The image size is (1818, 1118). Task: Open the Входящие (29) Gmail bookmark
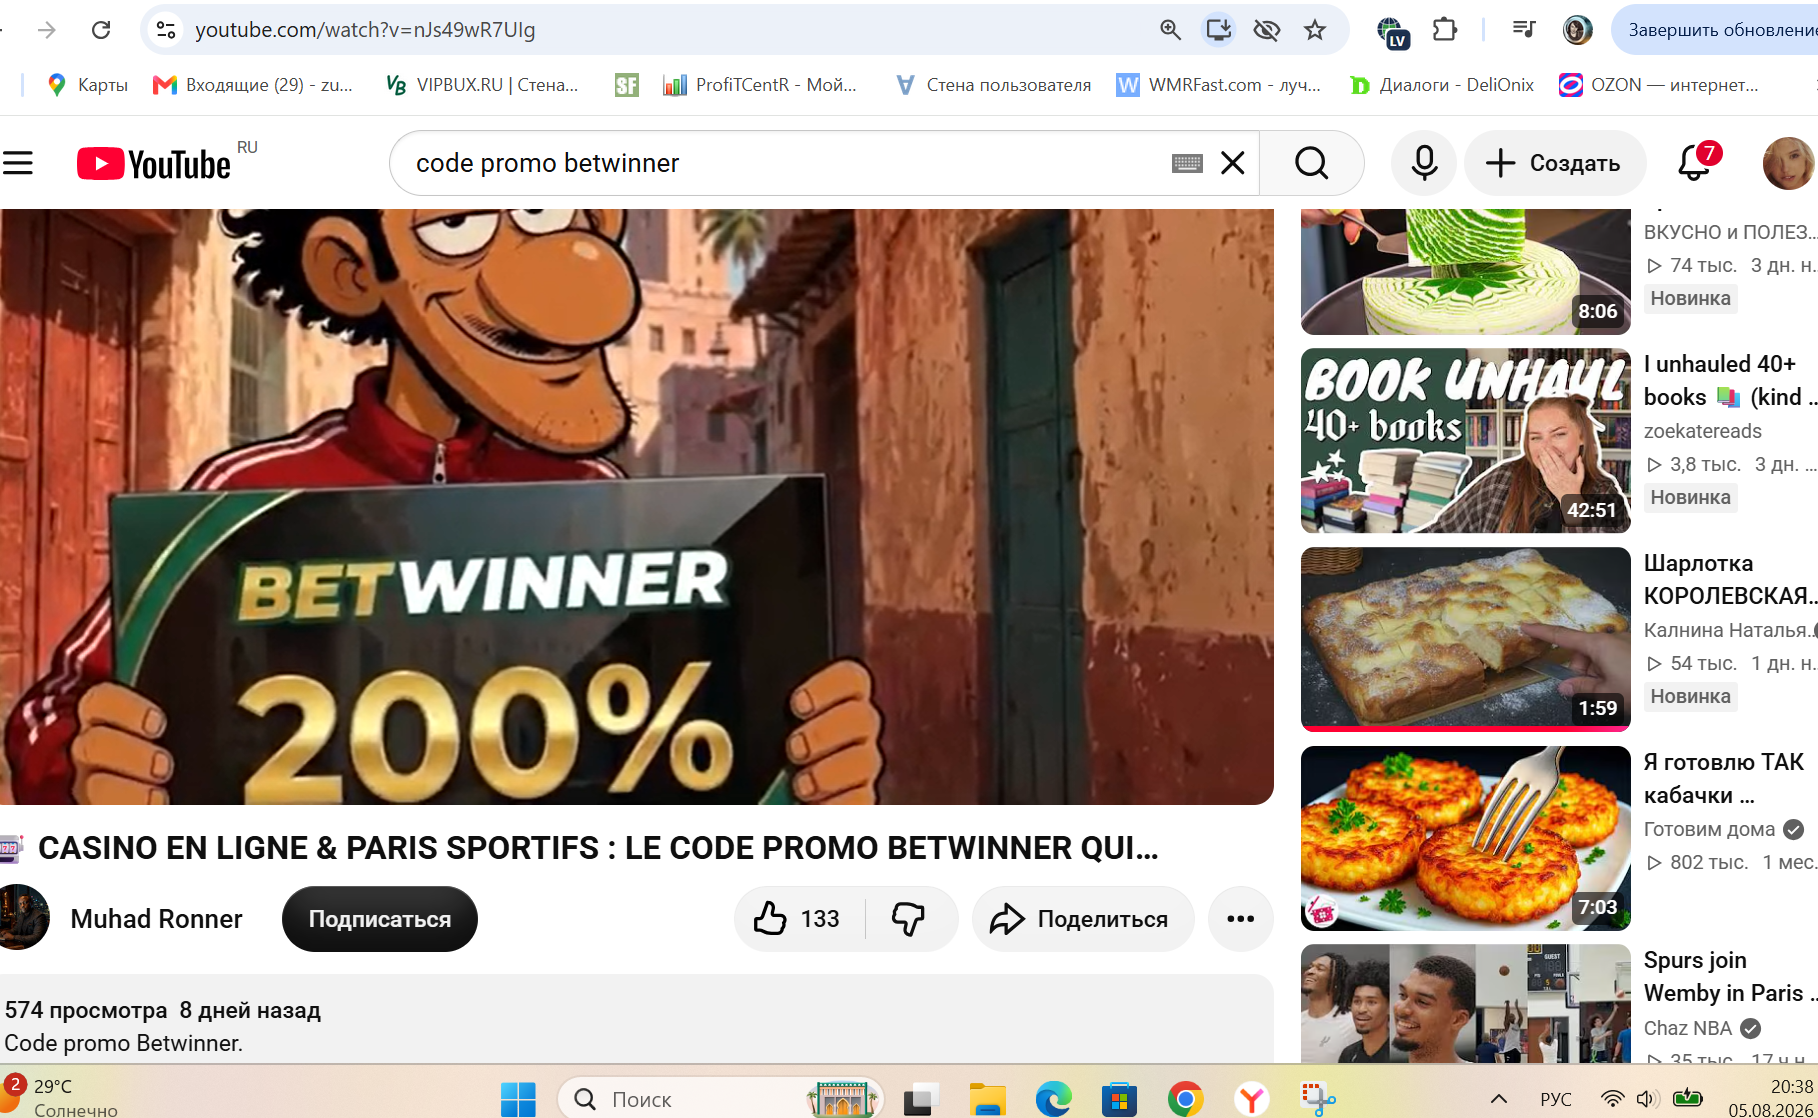tap(253, 85)
